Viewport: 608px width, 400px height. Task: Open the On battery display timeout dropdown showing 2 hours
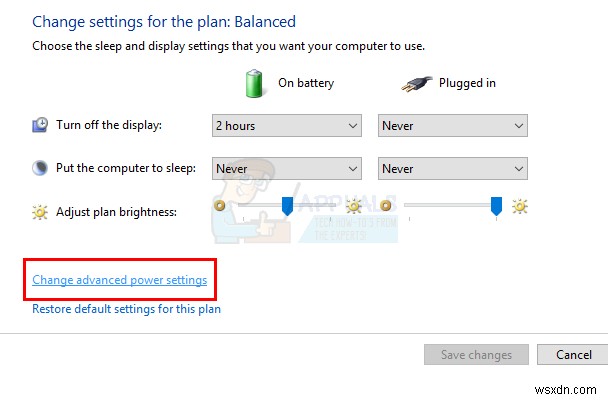coord(286,126)
